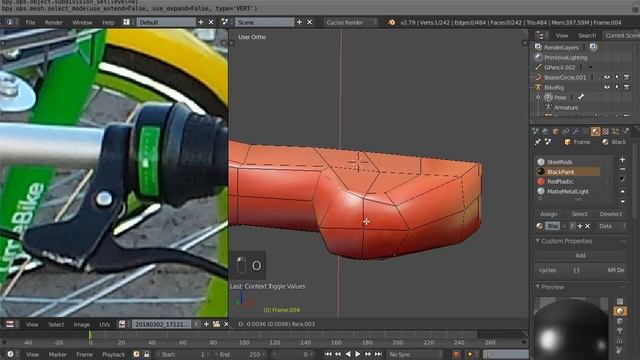Move material slot down in the list
Screen dimensions: 640x360
point(622,201)
